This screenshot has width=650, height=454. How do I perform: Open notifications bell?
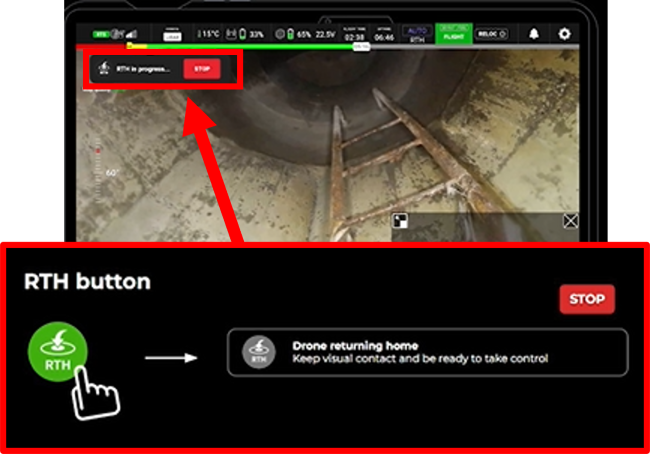click(x=533, y=34)
